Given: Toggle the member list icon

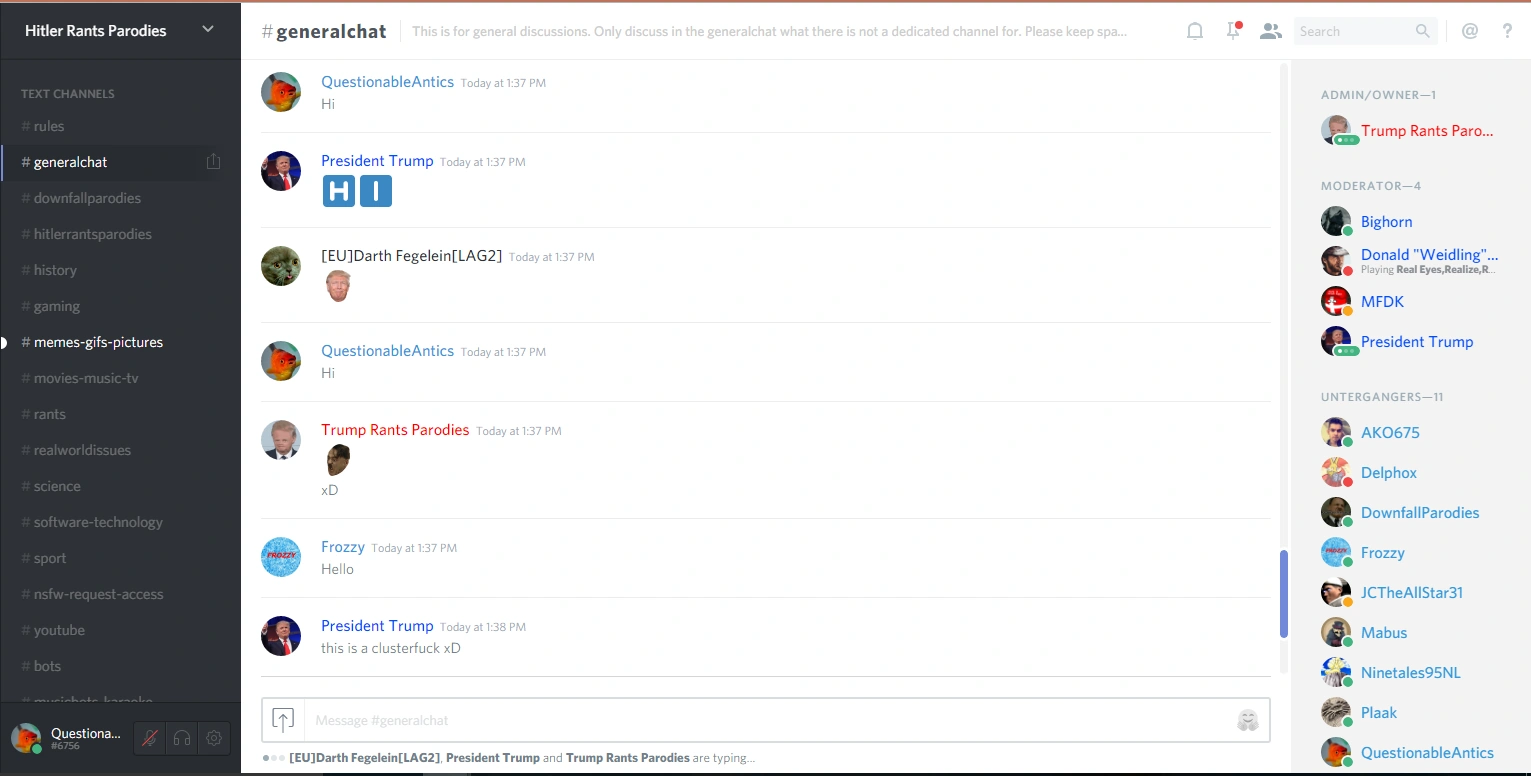Looking at the screenshot, I should [x=1271, y=31].
